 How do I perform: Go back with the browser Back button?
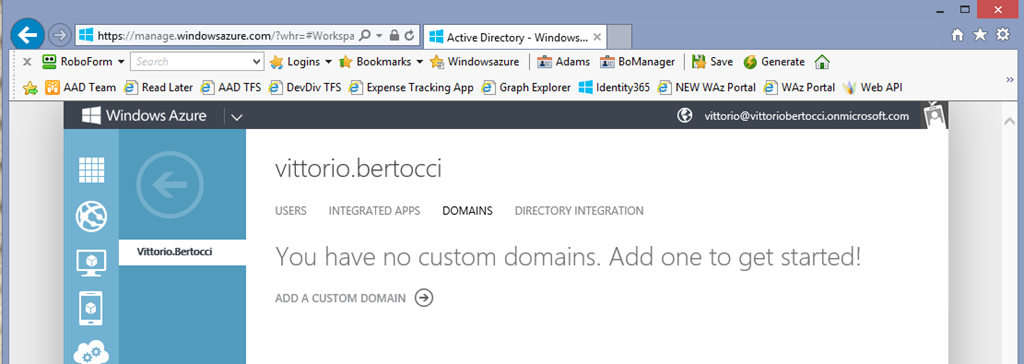tap(27, 35)
